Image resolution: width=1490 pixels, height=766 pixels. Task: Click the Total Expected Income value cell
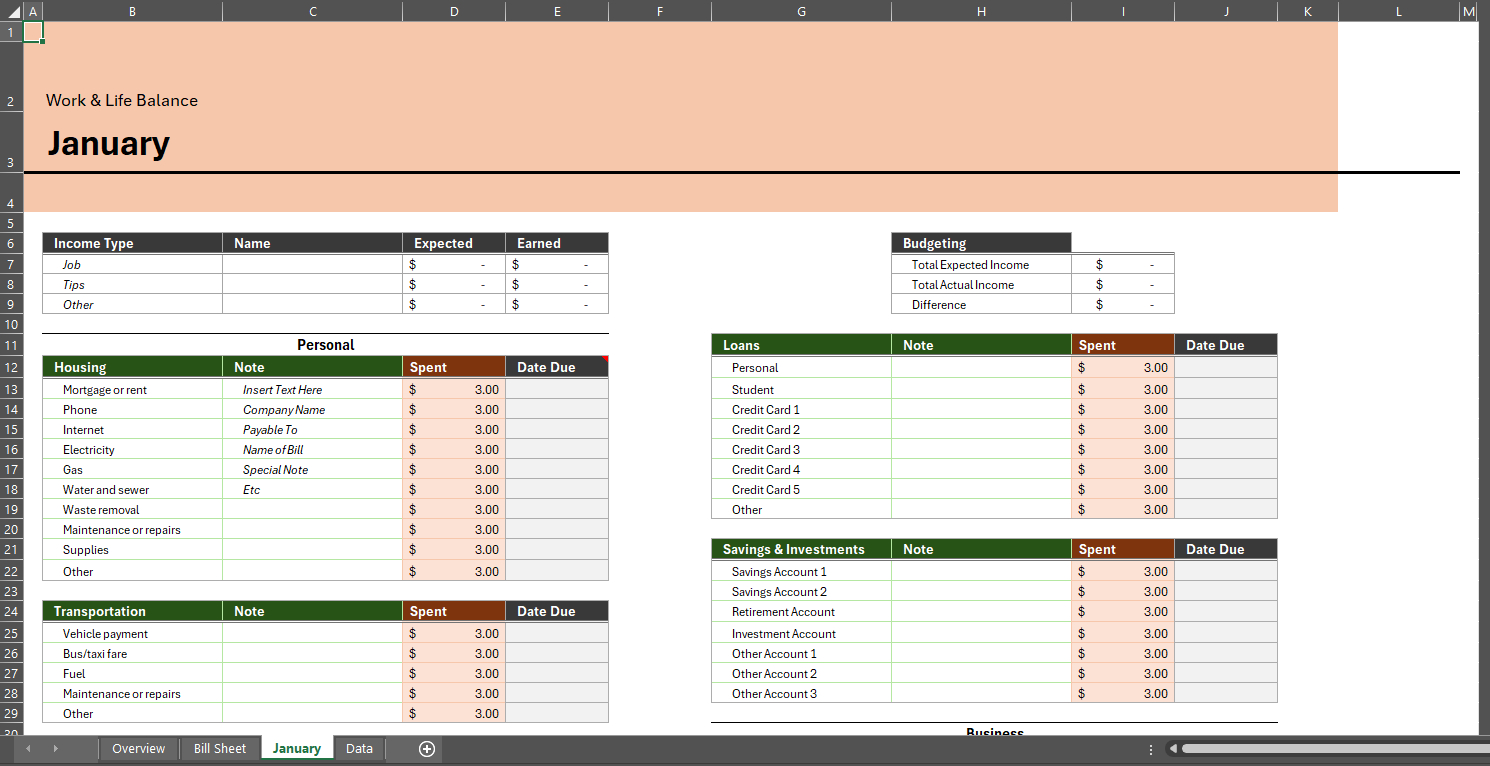(x=1122, y=265)
